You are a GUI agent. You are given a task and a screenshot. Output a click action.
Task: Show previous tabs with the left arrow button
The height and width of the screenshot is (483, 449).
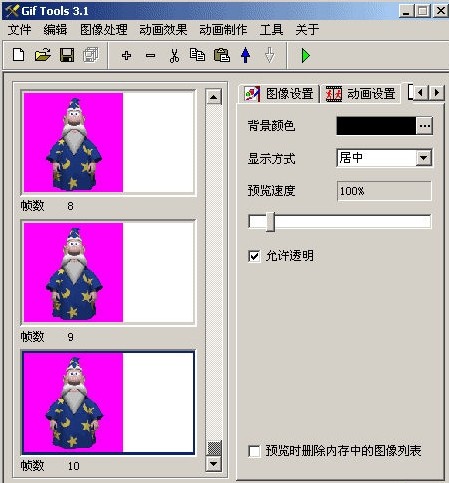[x=421, y=92]
